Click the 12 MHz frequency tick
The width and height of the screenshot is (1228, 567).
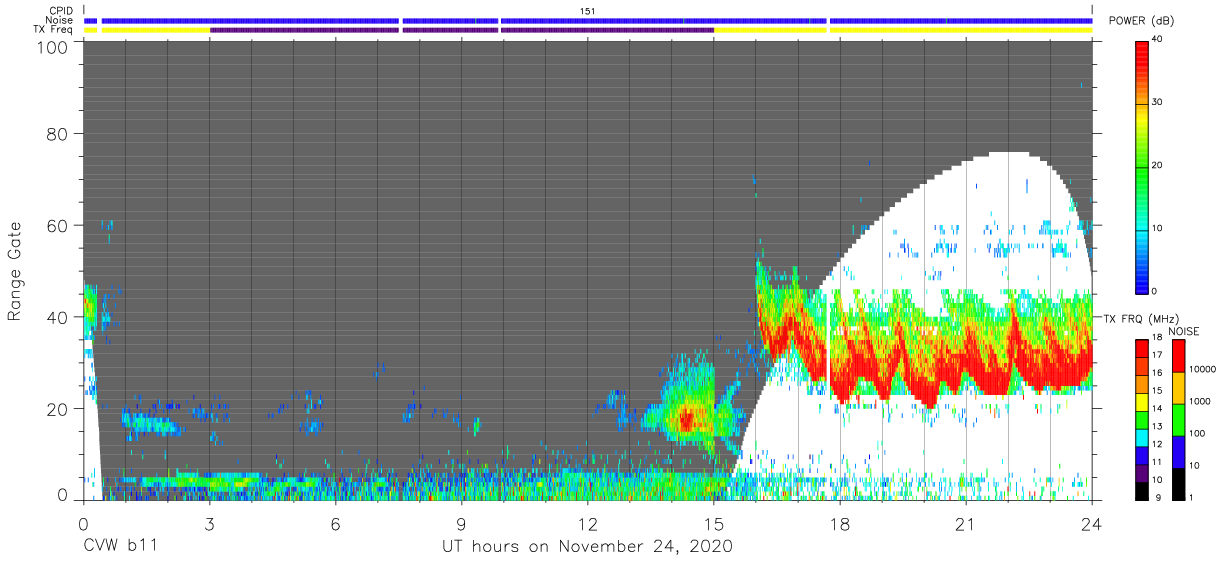coord(1159,444)
